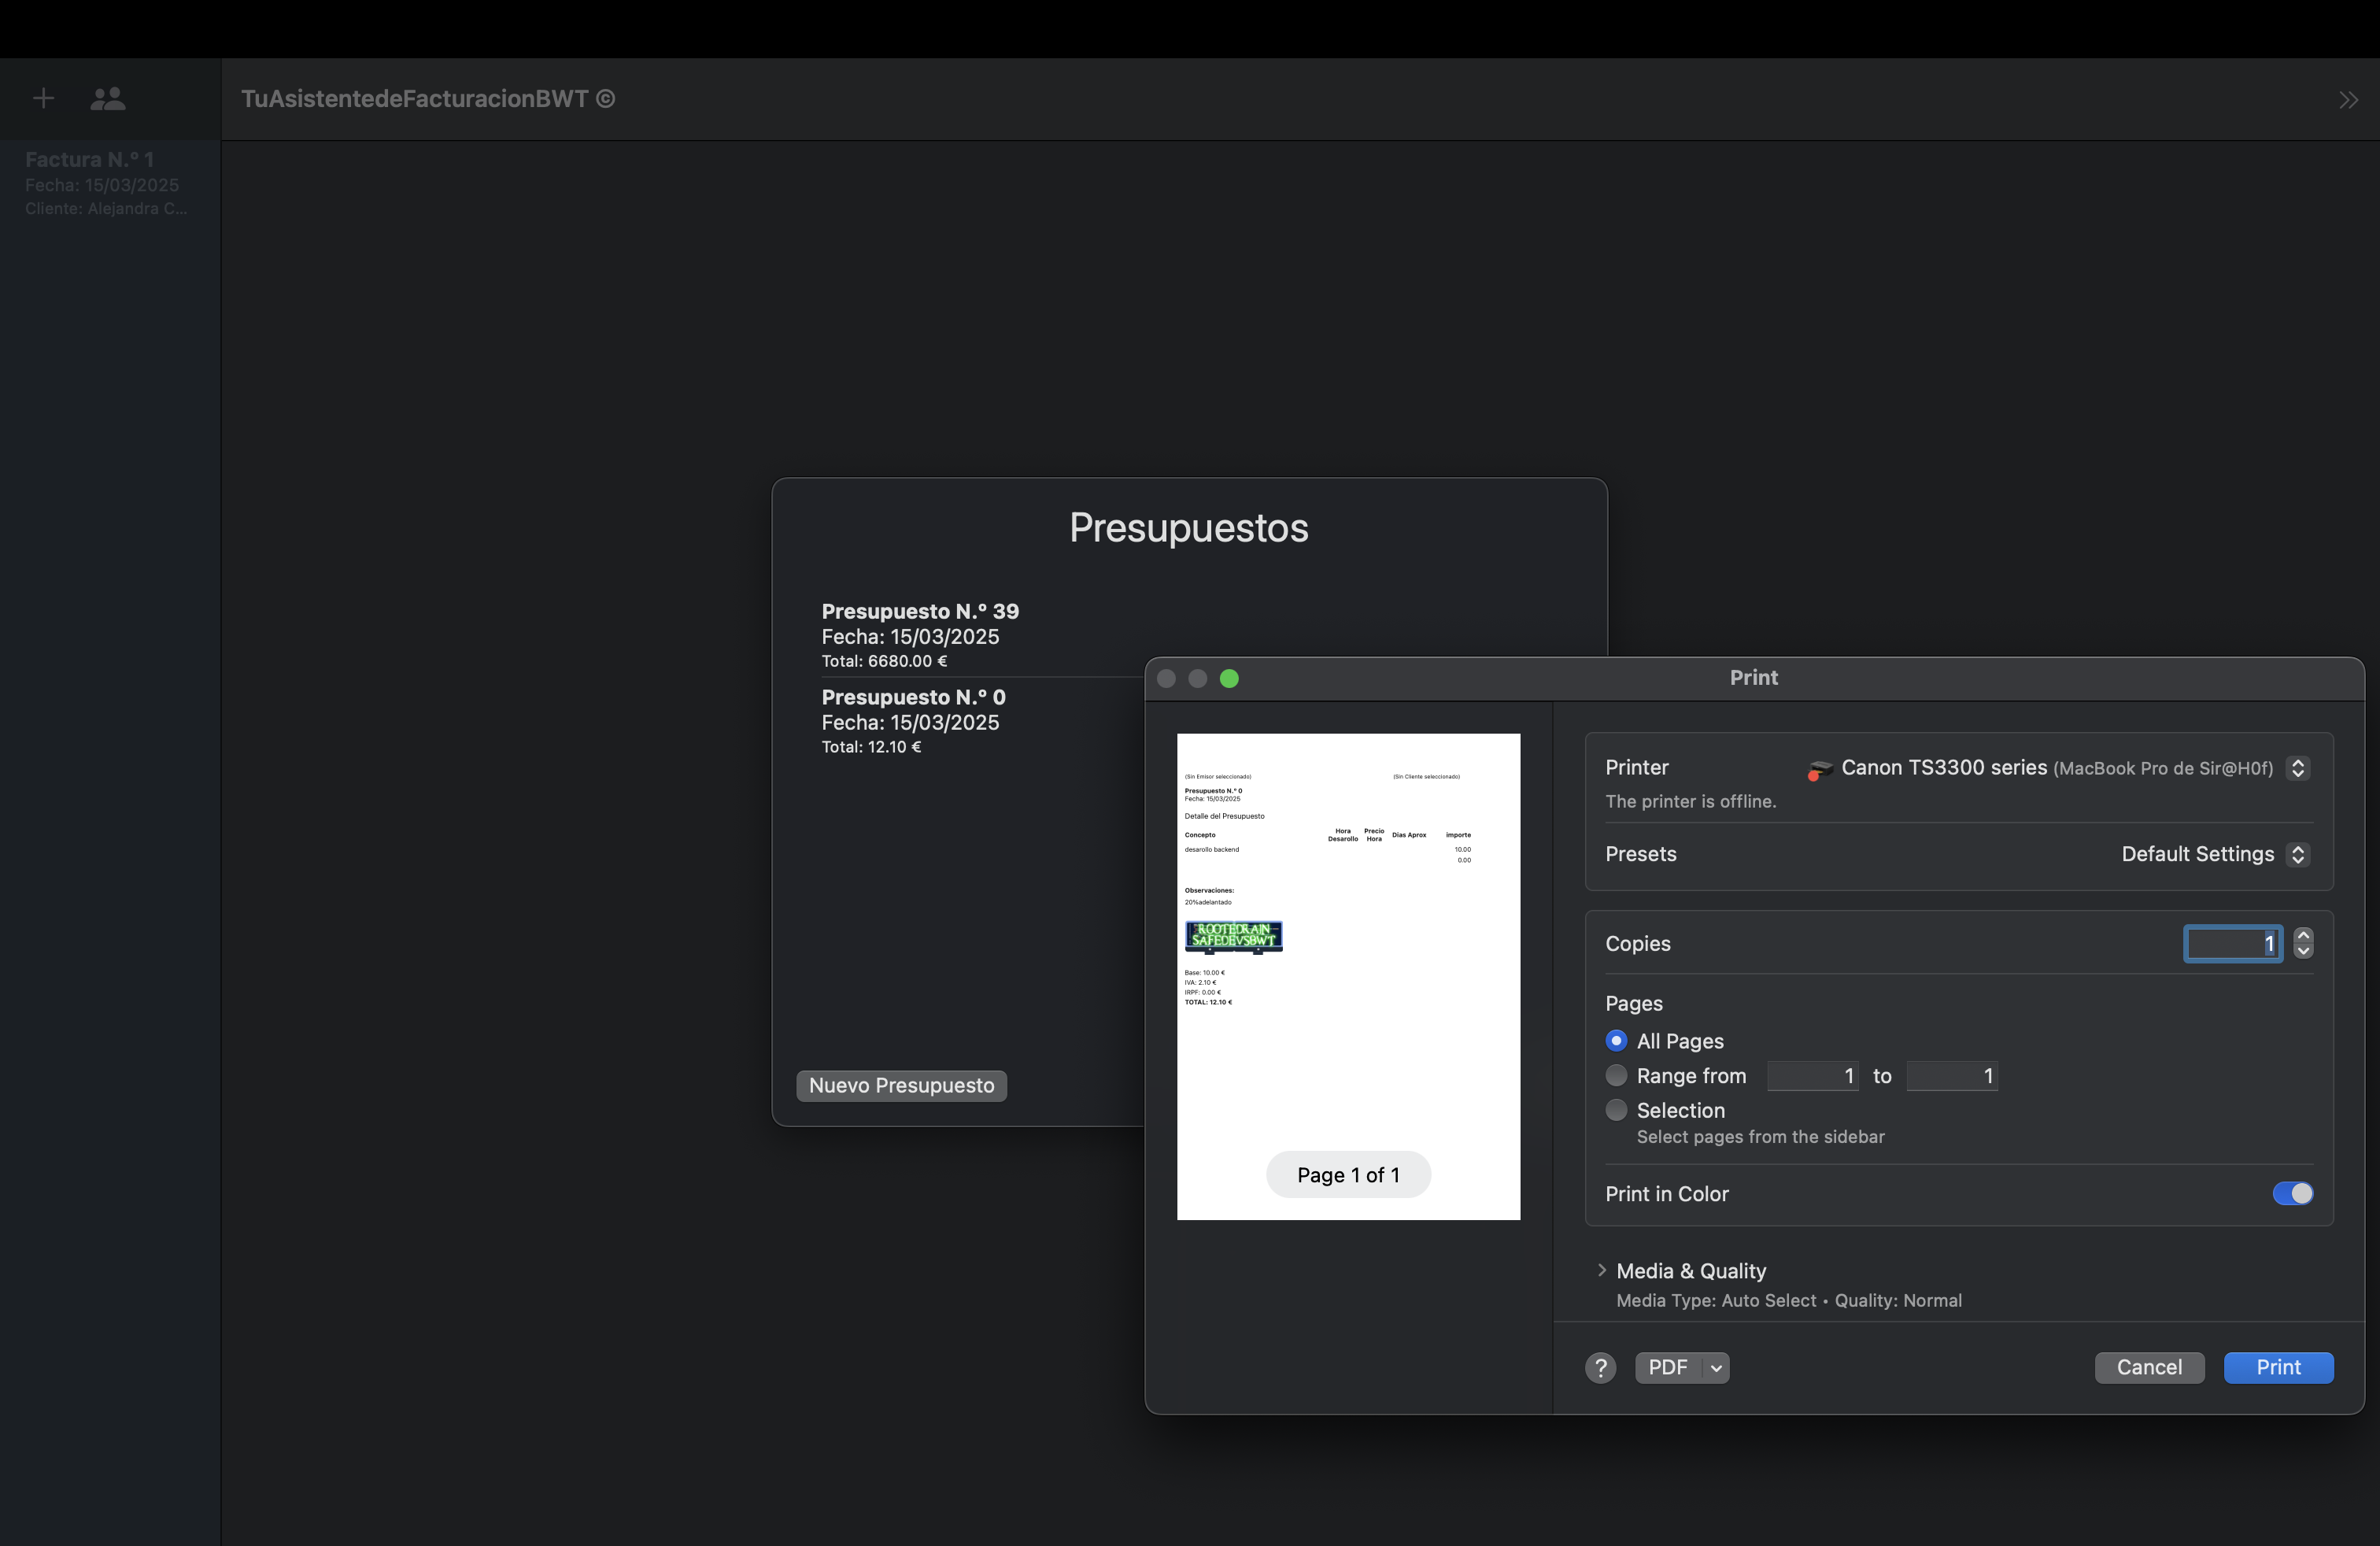Click the Nuevo Presupuesto button

[901, 1085]
